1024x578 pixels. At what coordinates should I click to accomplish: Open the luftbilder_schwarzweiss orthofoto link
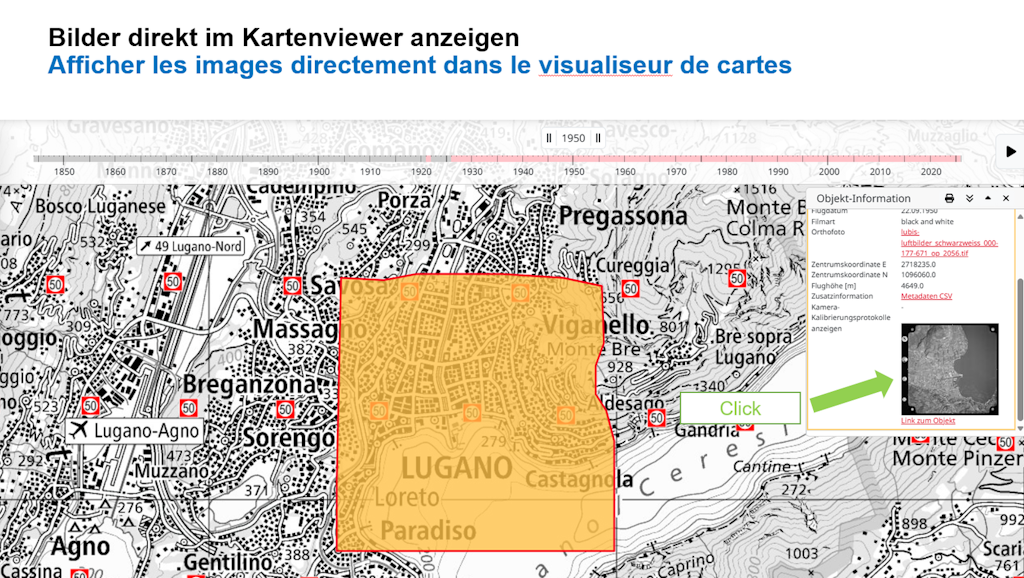pos(948,242)
